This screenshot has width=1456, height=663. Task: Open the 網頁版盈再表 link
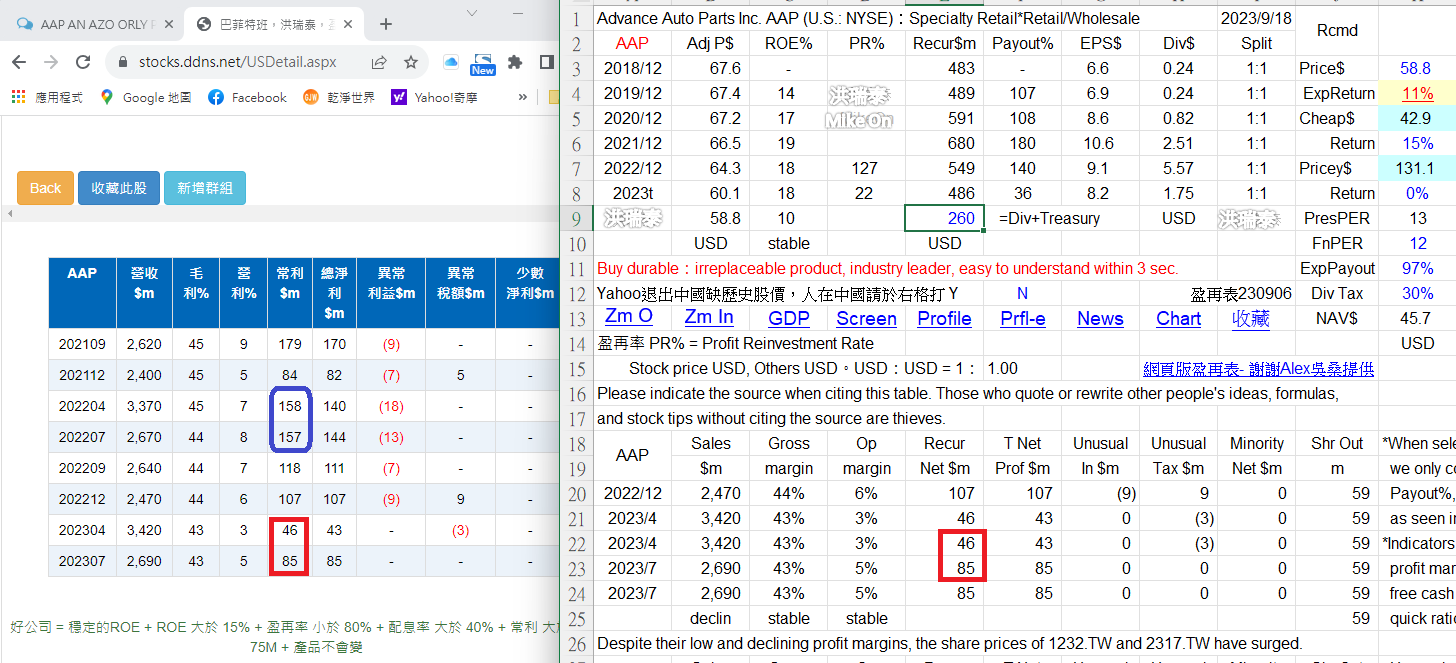pyautogui.click(x=1258, y=369)
